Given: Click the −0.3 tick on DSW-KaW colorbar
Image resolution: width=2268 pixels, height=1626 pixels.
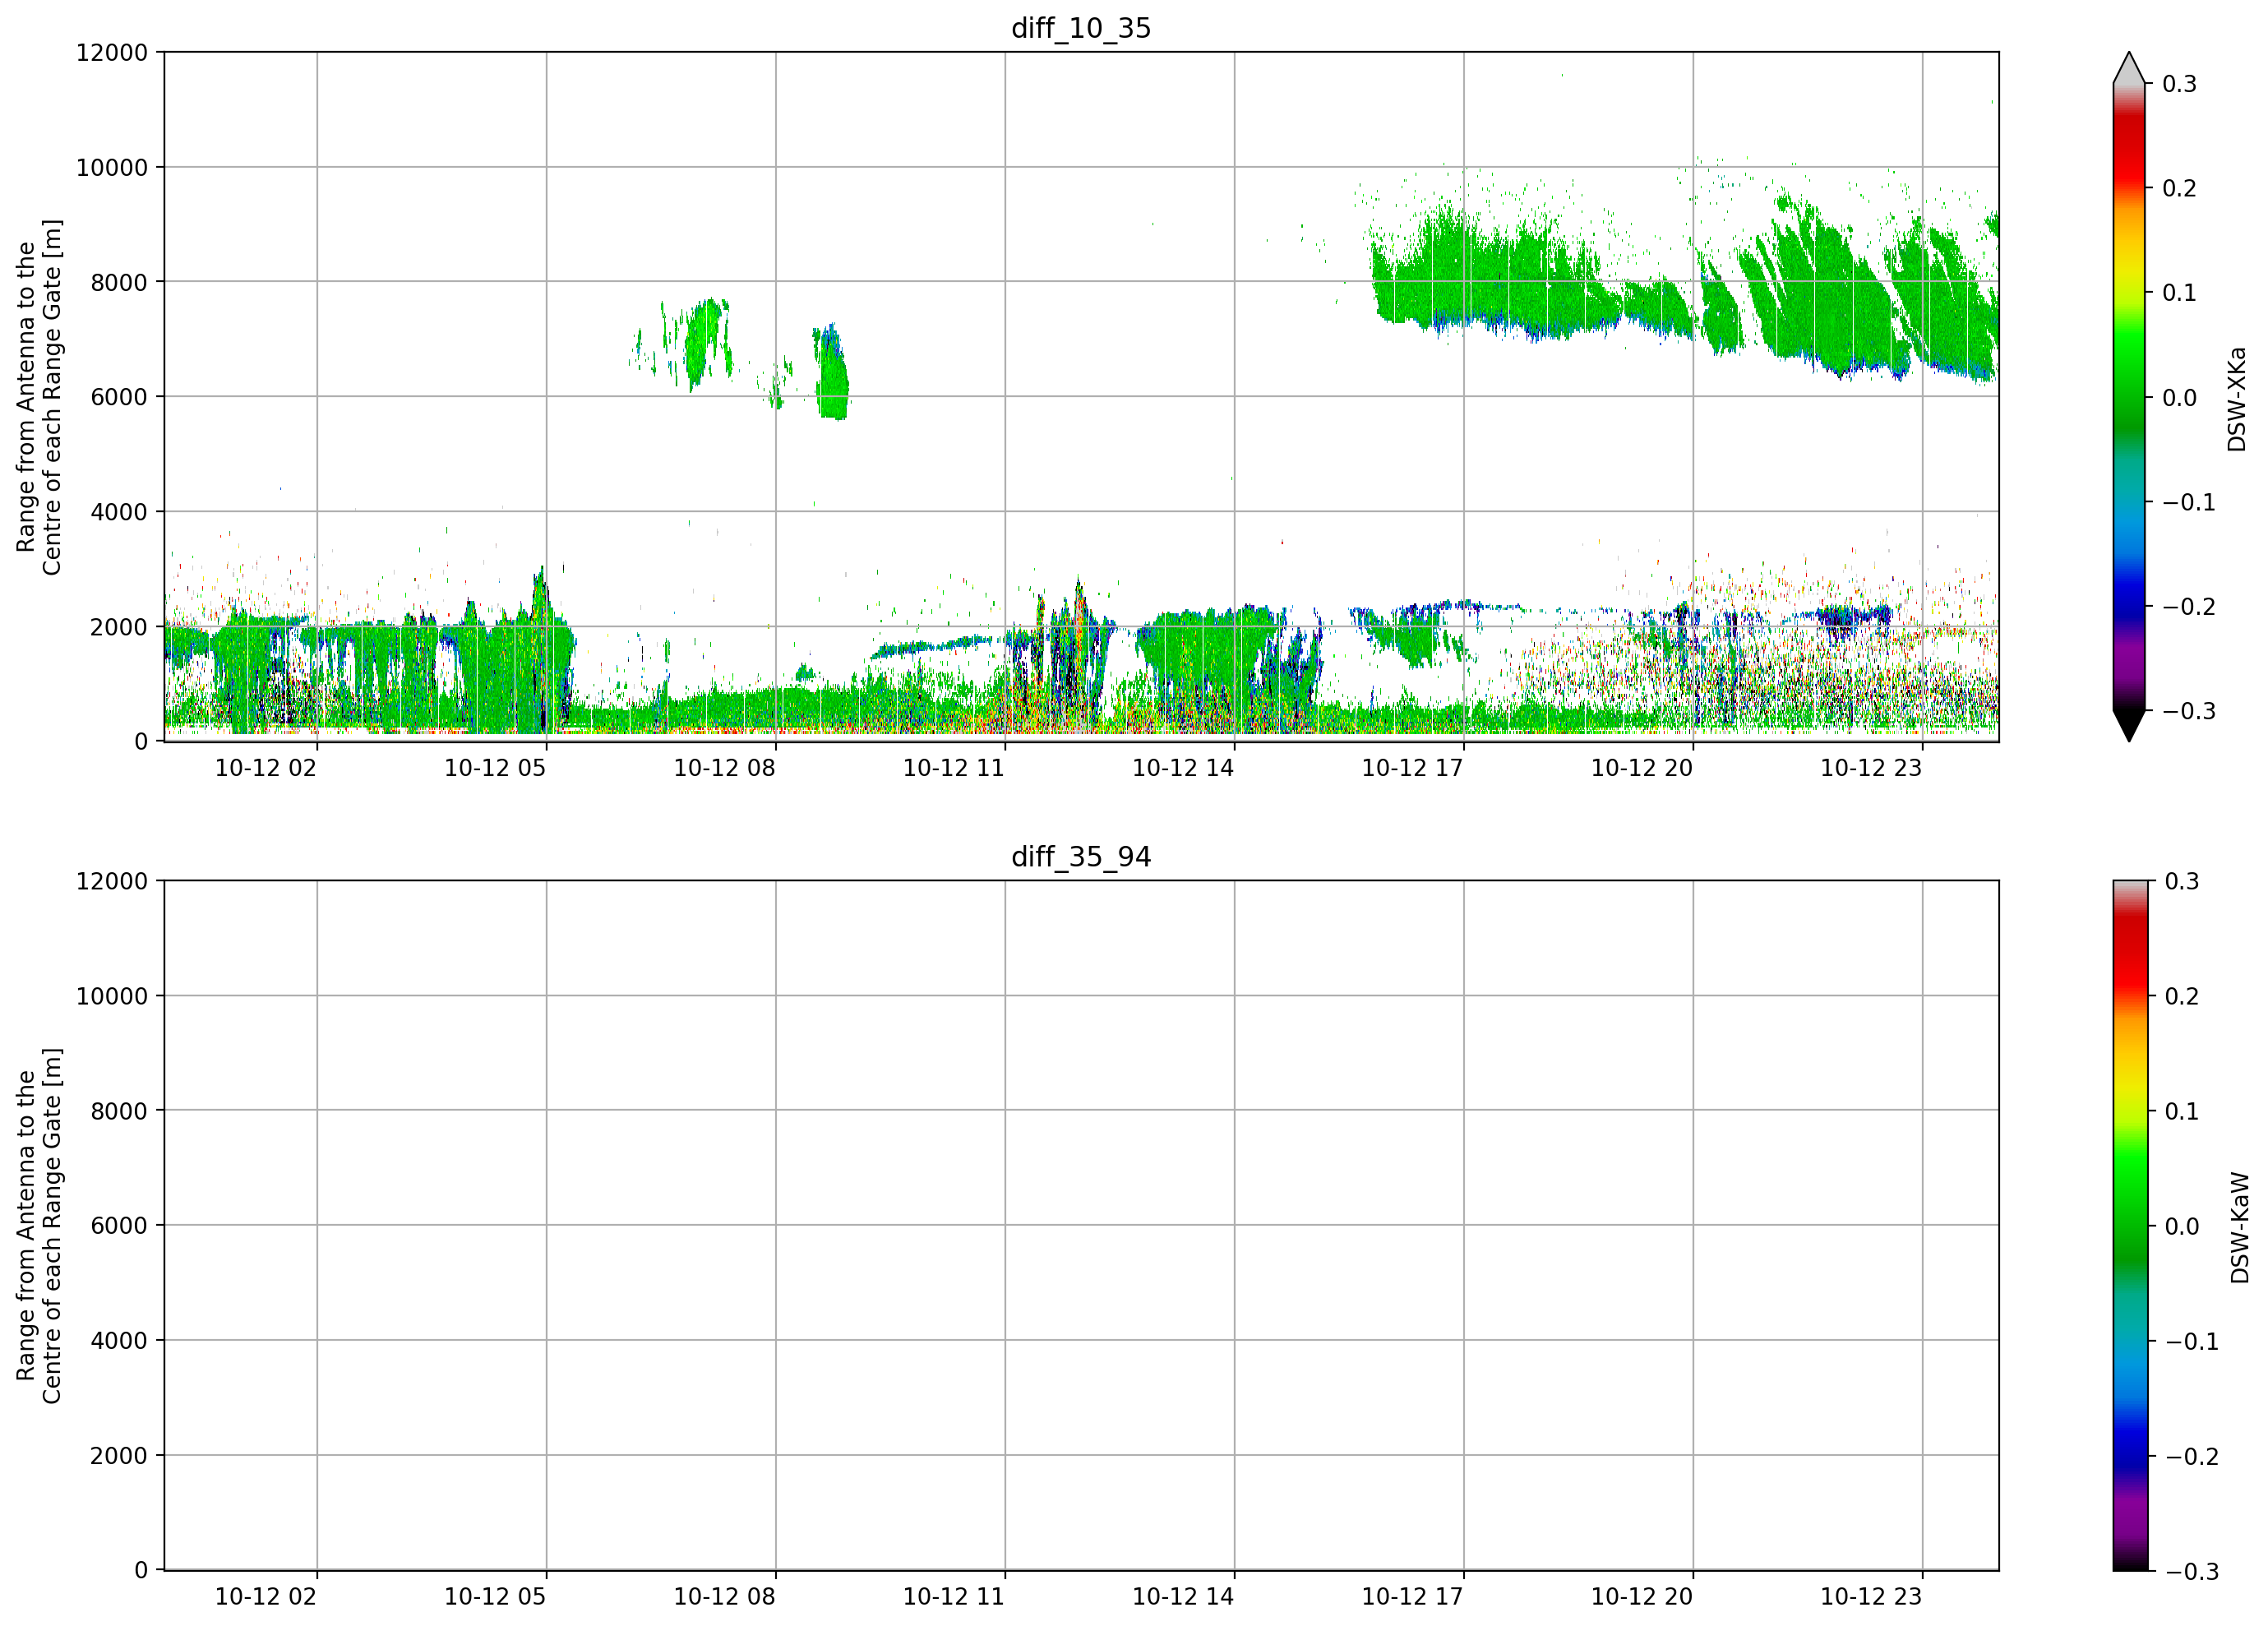Looking at the screenshot, I should click(x=2191, y=1572).
